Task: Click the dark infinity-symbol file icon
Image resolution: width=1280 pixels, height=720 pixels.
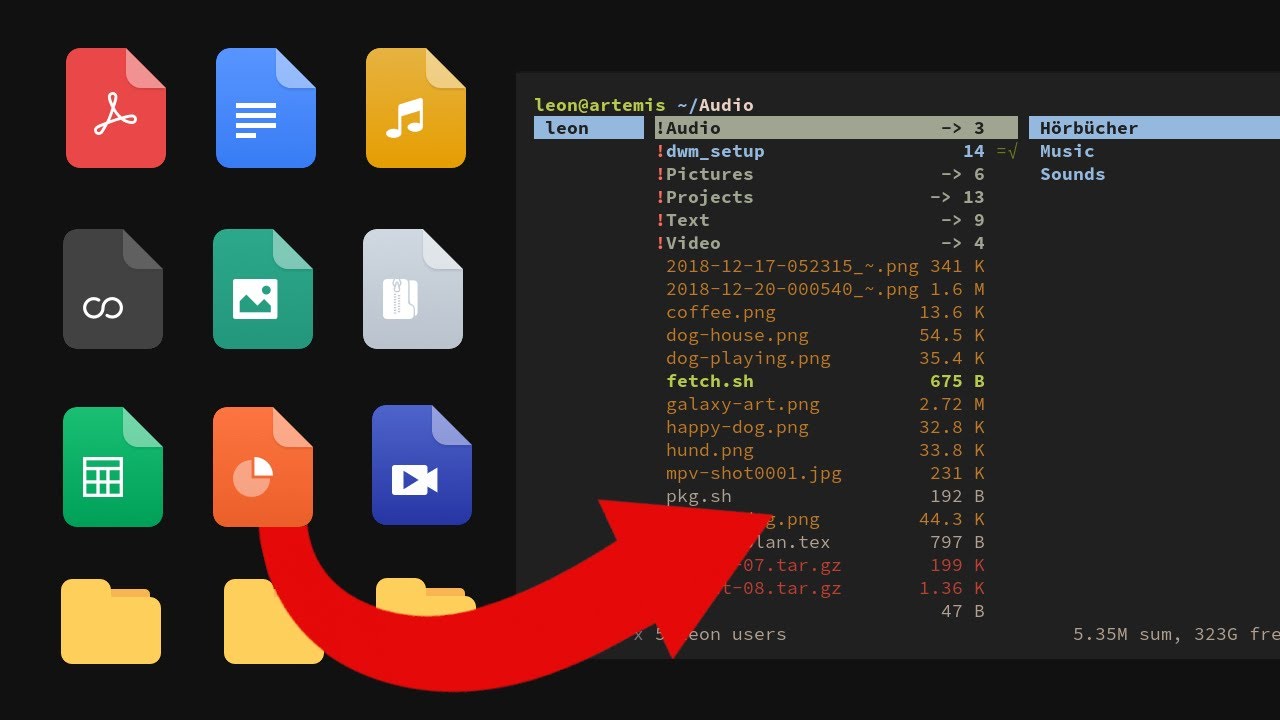Action: [x=113, y=289]
